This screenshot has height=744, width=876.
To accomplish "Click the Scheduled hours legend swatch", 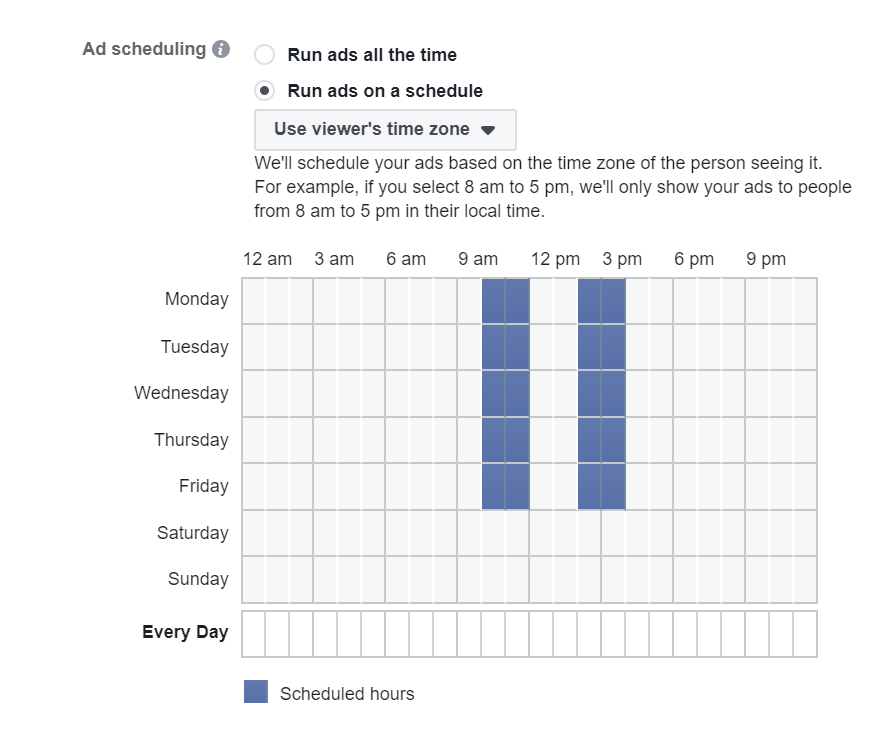I will pos(256,691).
